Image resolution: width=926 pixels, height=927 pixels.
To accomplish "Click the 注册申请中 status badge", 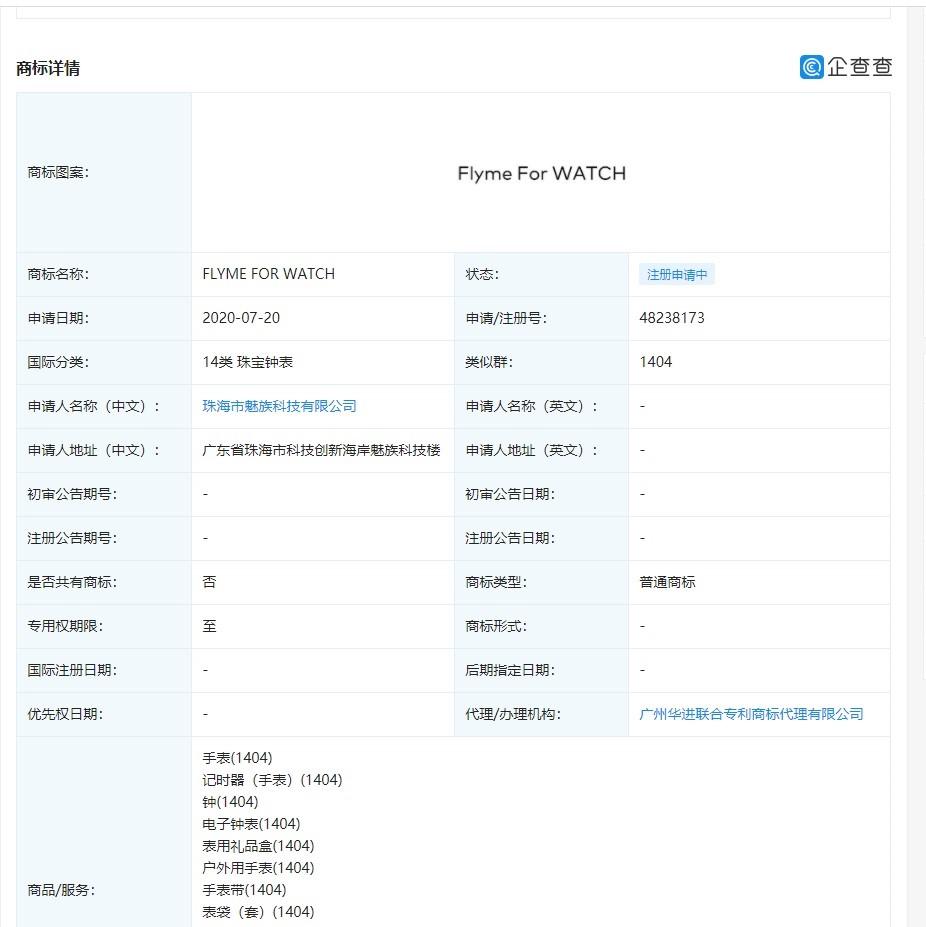I will click(676, 274).
